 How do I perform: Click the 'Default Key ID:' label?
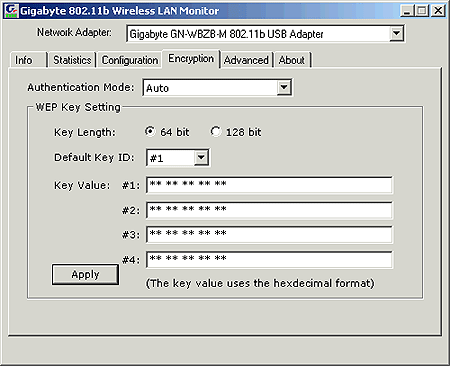94,157
